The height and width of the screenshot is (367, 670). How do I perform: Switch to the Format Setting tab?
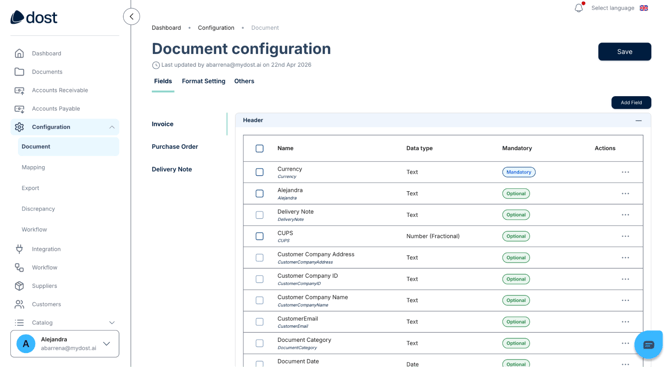tap(203, 81)
